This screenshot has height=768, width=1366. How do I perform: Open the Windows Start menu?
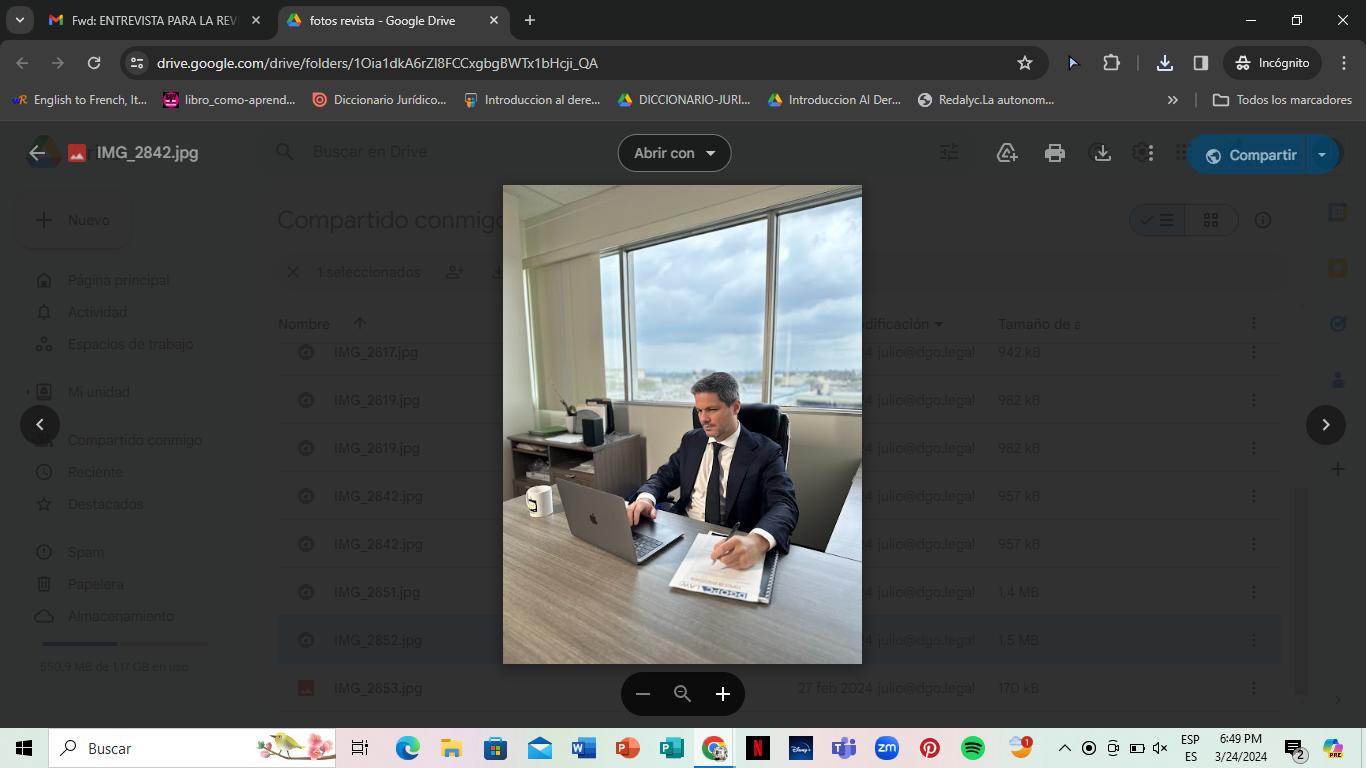coord(24,748)
